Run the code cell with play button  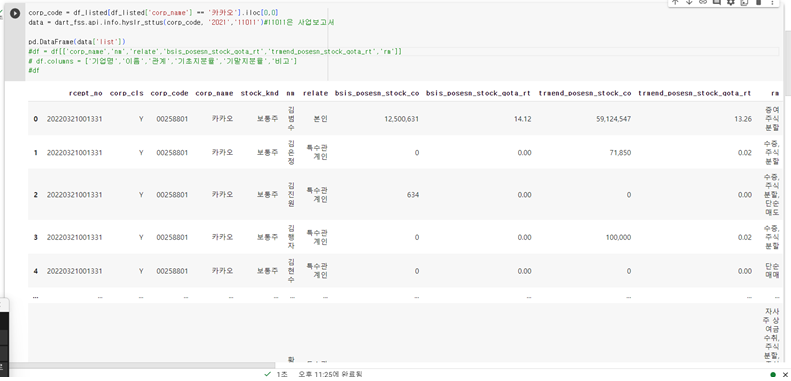click(15, 13)
